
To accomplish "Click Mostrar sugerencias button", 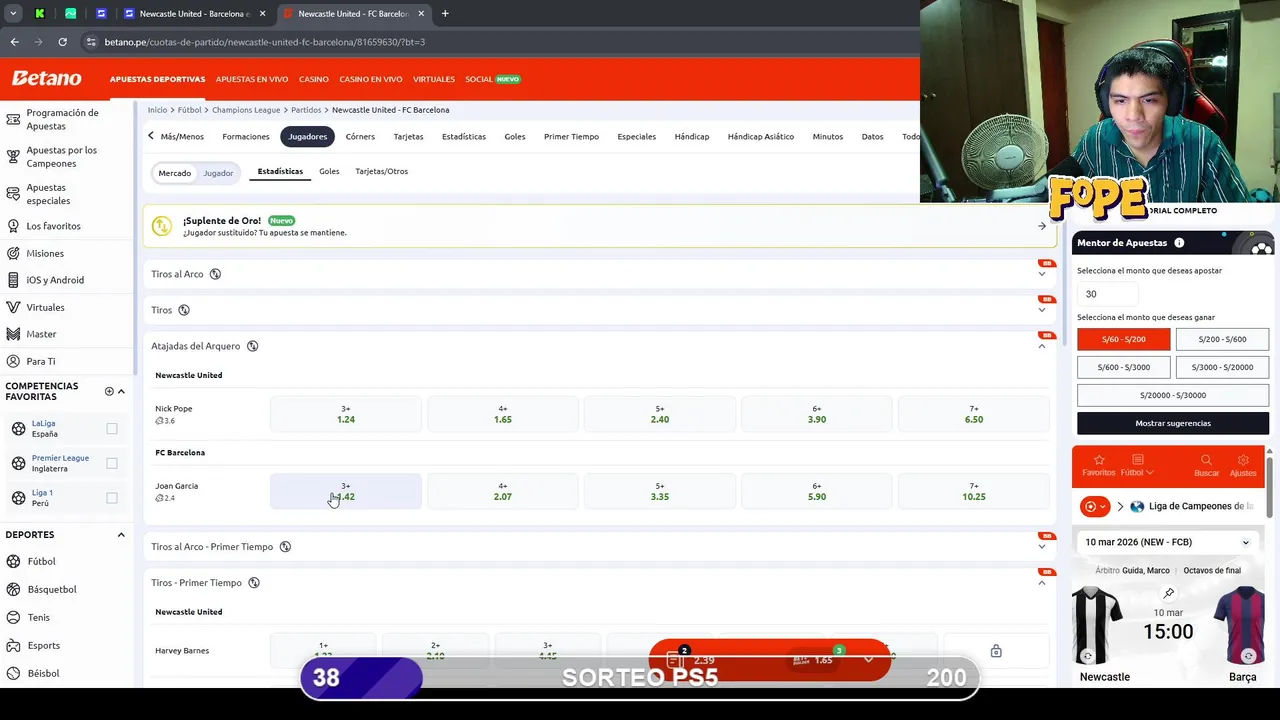I will [x=1173, y=423].
